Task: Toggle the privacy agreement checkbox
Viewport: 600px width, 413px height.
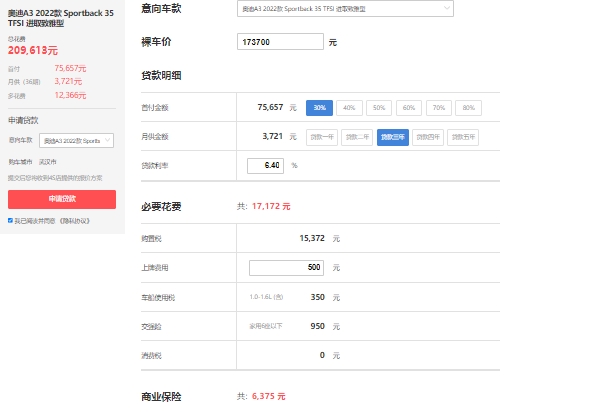Action: (x=10, y=220)
